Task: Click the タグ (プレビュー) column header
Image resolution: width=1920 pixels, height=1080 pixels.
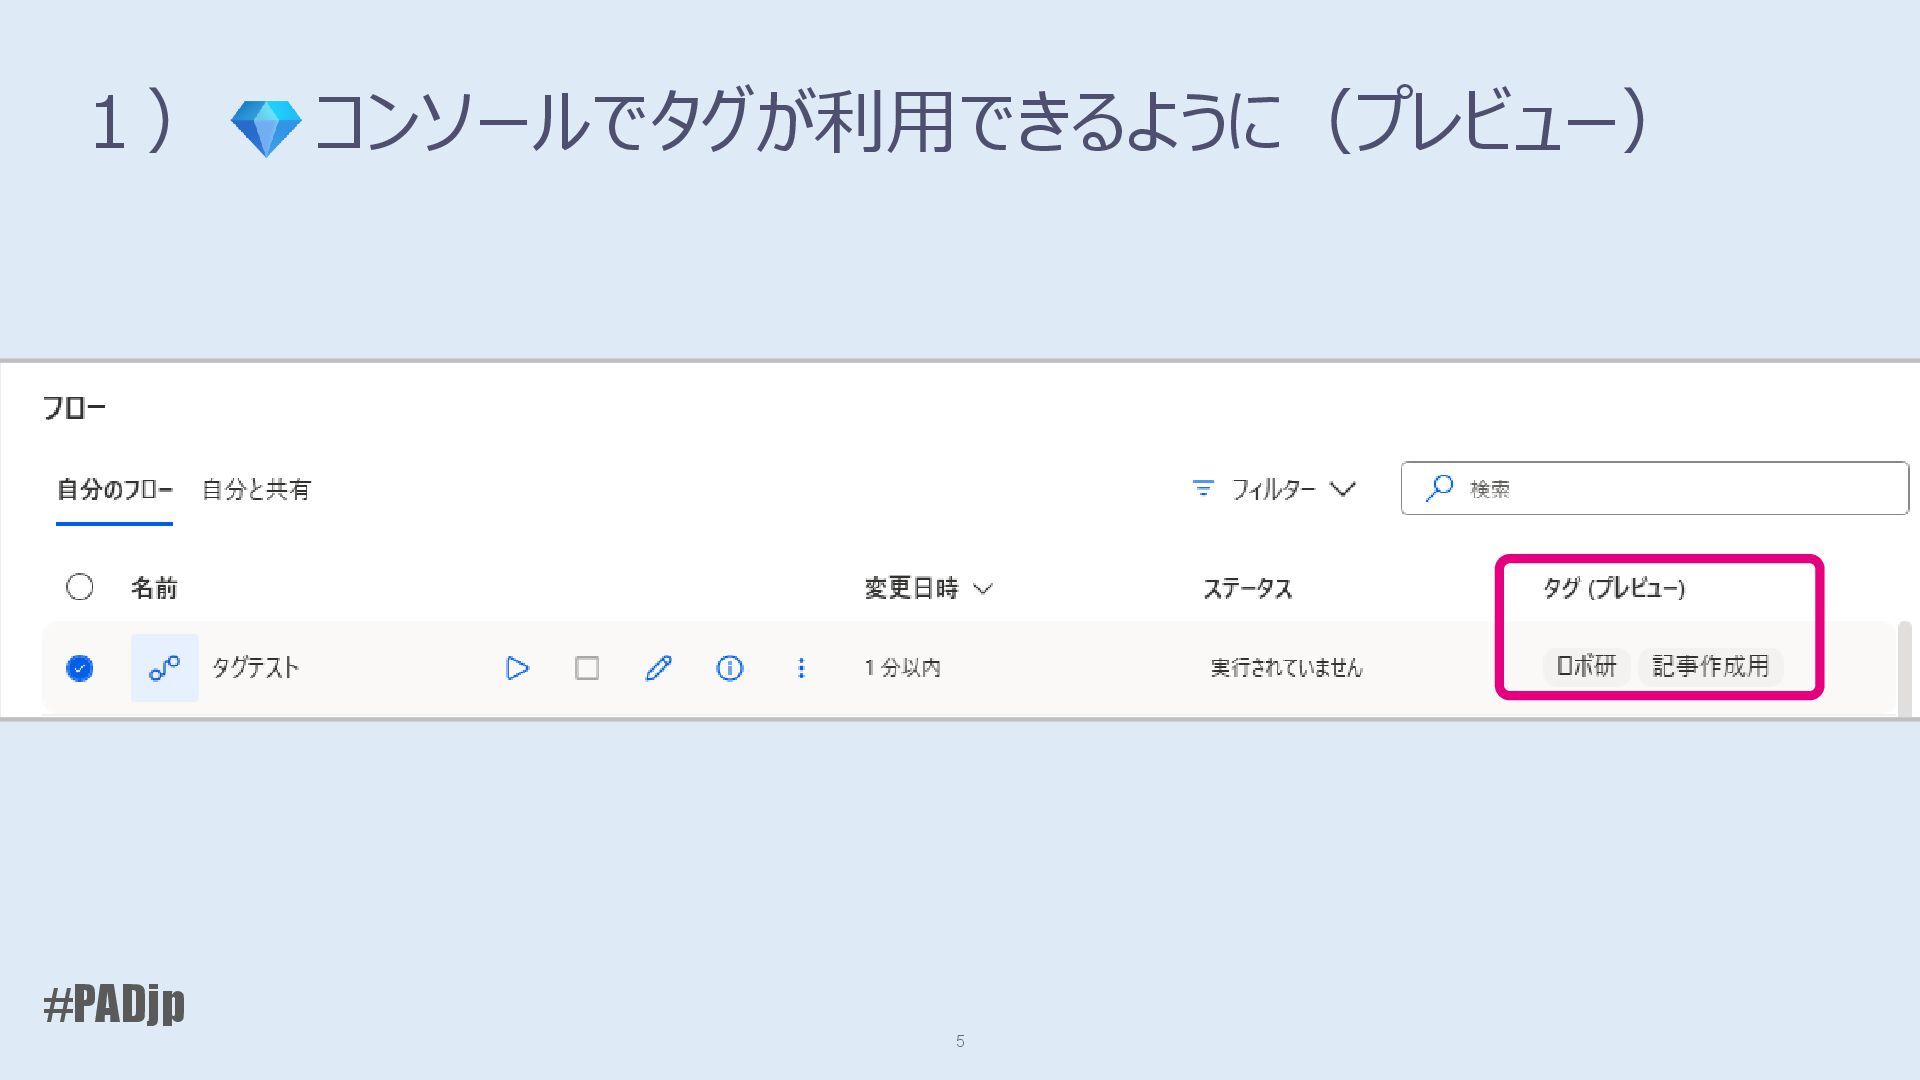Action: click(1613, 588)
